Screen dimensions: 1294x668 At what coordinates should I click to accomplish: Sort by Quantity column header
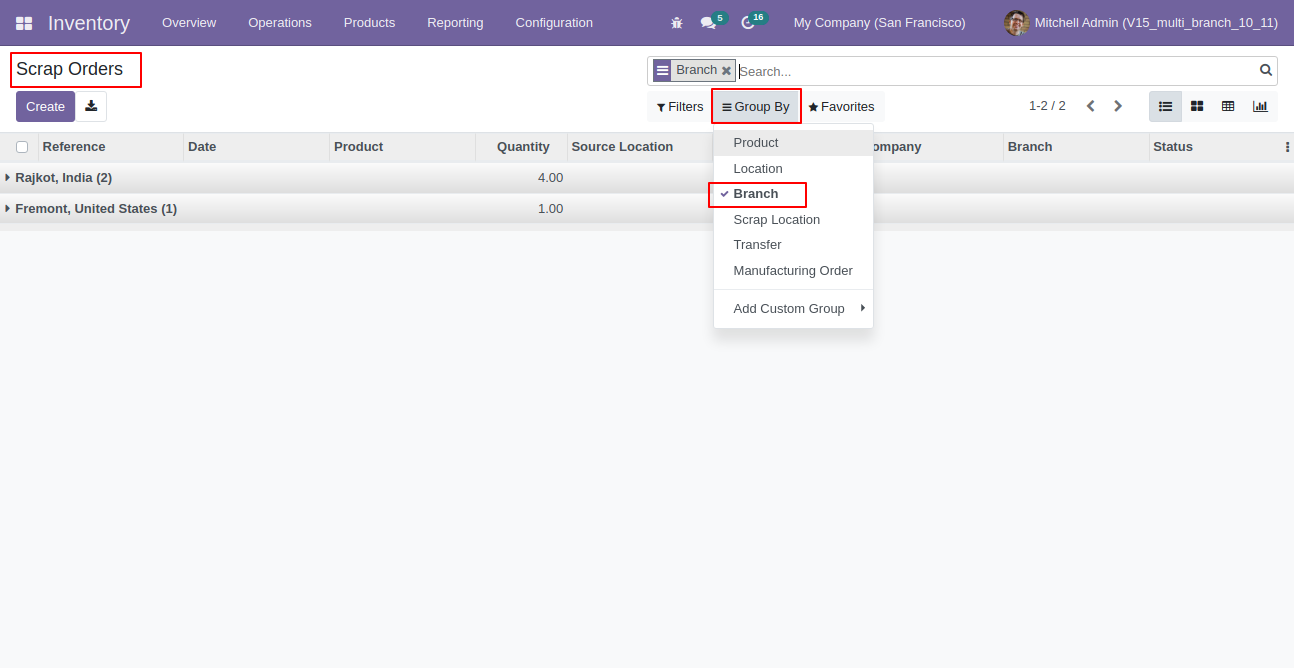(x=521, y=147)
